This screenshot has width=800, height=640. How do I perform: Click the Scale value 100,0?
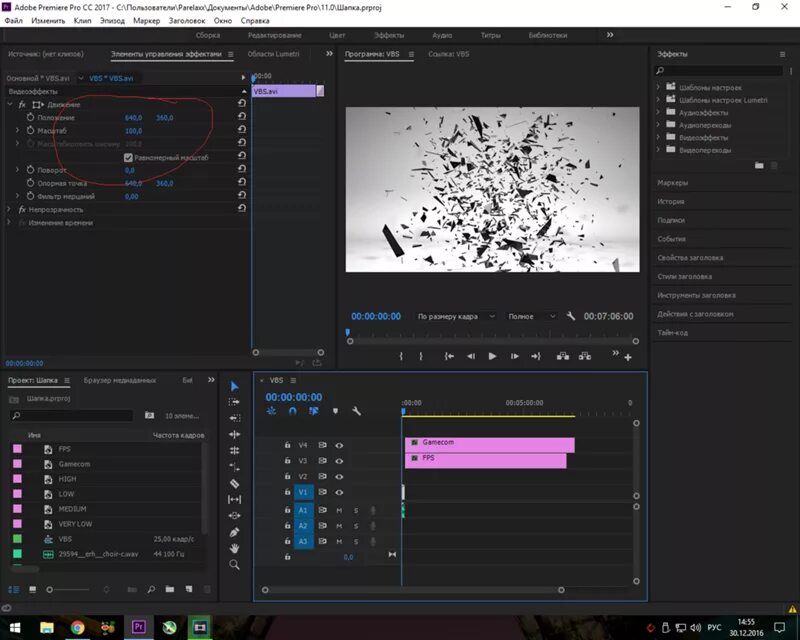click(x=133, y=131)
